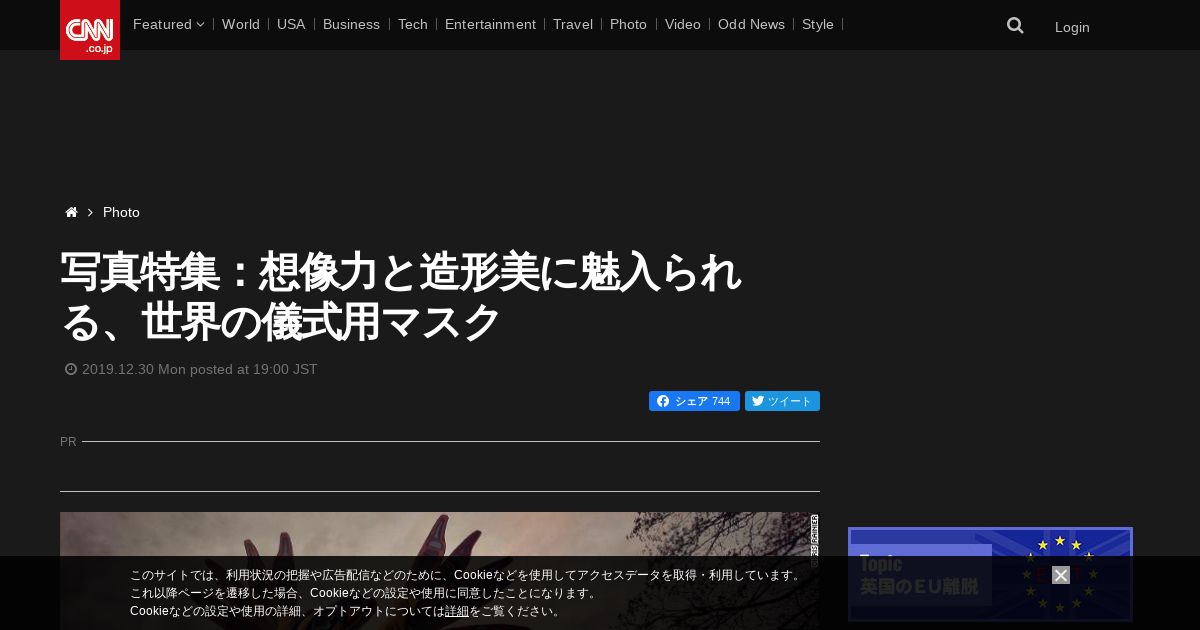Click Photo in the breadcrumb
Screen dimensions: 1200x630
(x=121, y=212)
